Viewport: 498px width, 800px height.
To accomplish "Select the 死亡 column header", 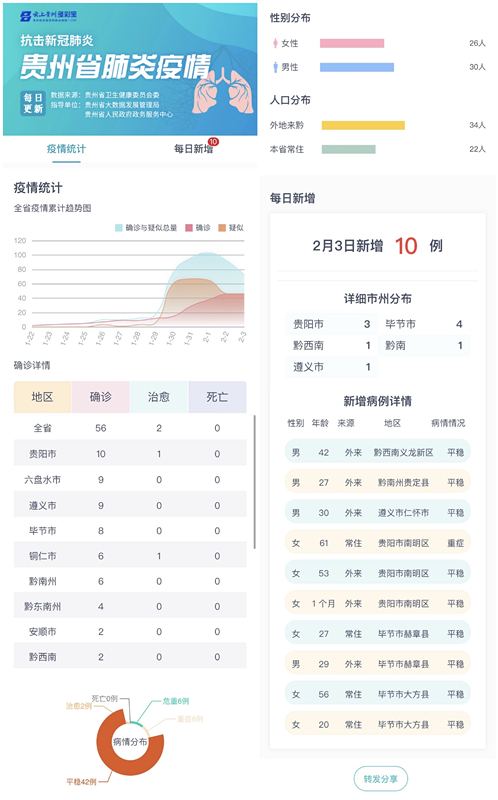I will (x=217, y=397).
